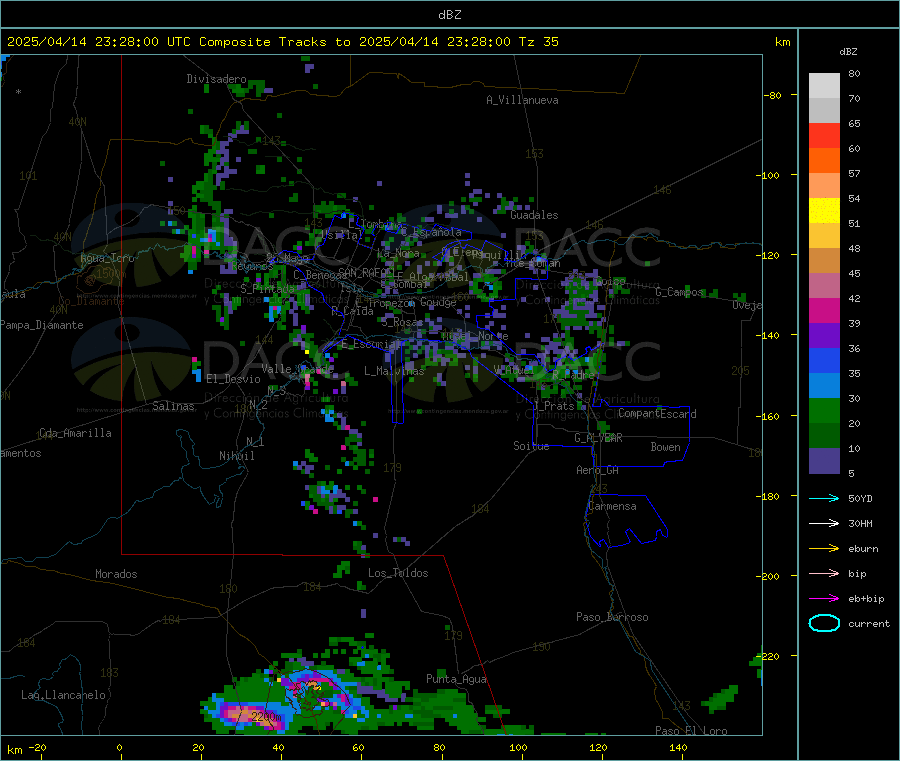This screenshot has width=900, height=761.
Task: Click the 'dBZ' title at top
Action: point(449,15)
